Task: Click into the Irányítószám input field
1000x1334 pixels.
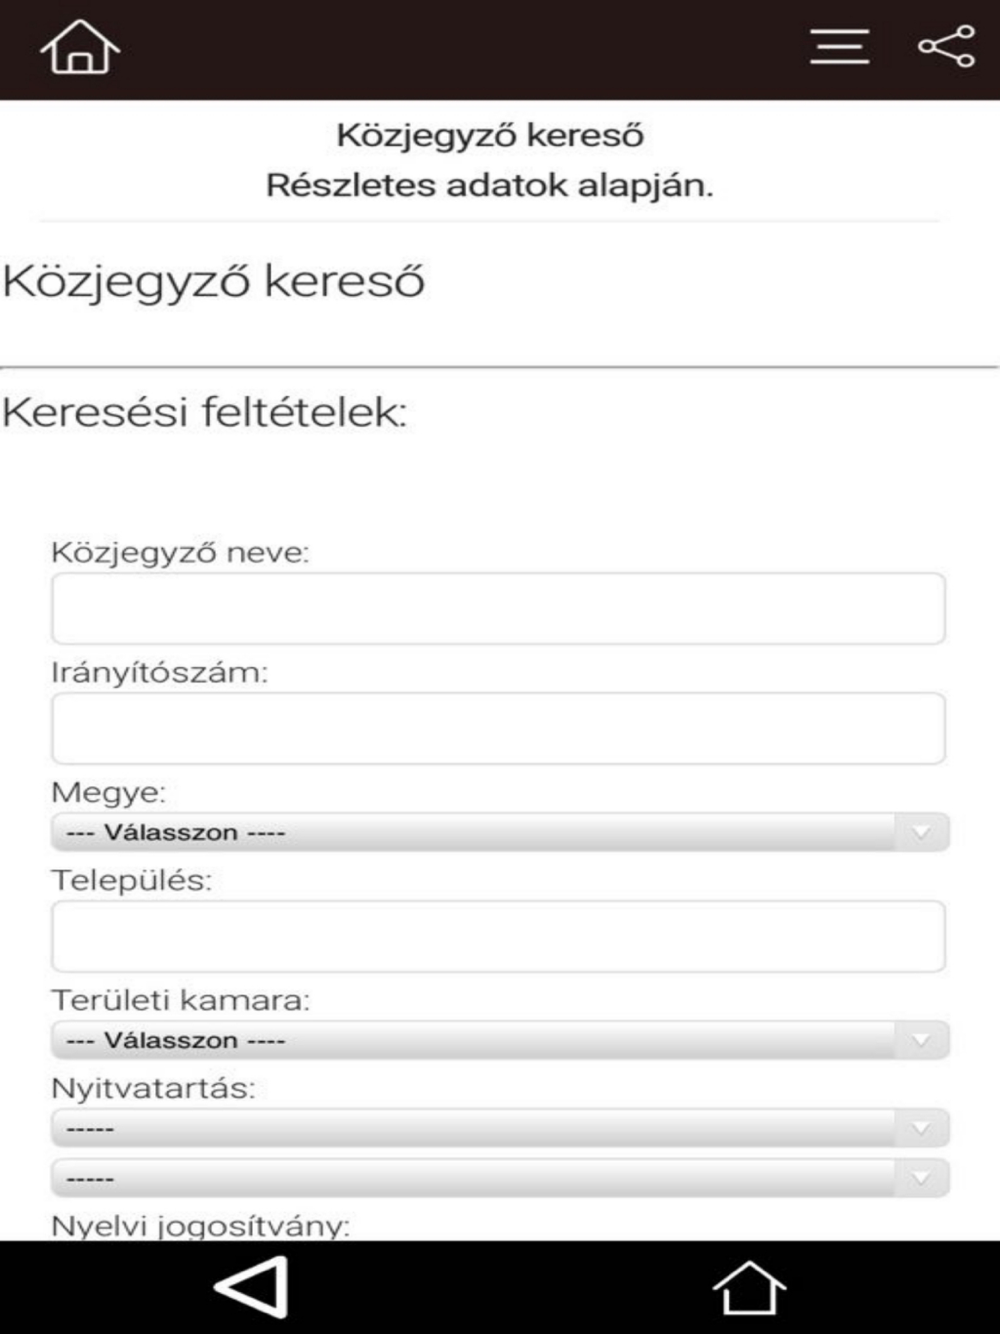Action: tap(498, 728)
